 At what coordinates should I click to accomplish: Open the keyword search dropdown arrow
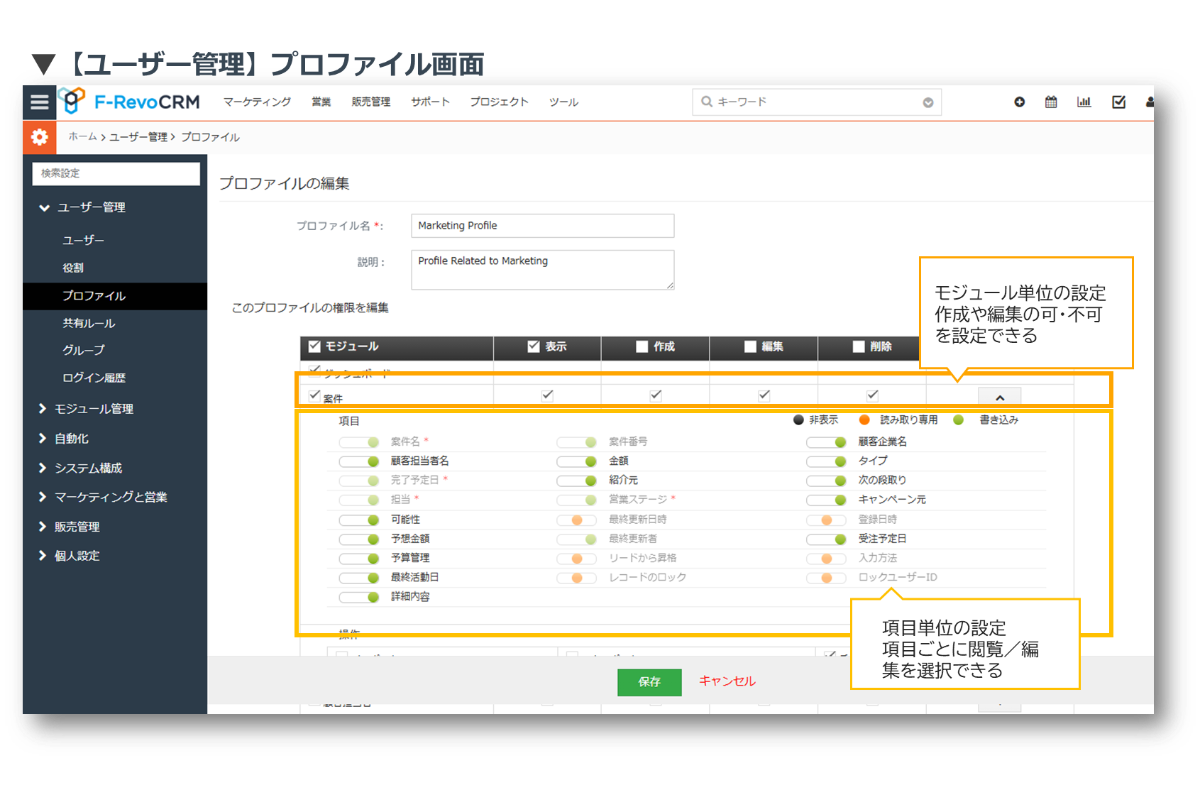pos(928,102)
